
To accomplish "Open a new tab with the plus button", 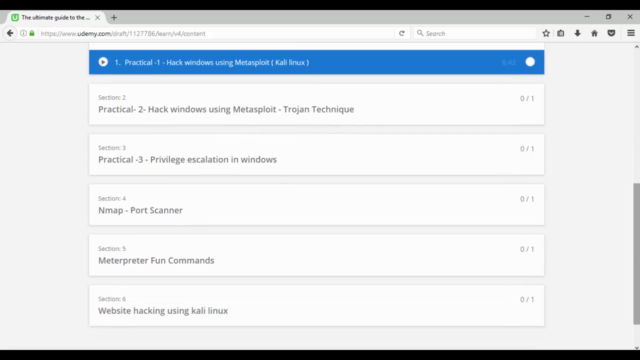I will click(114, 18).
